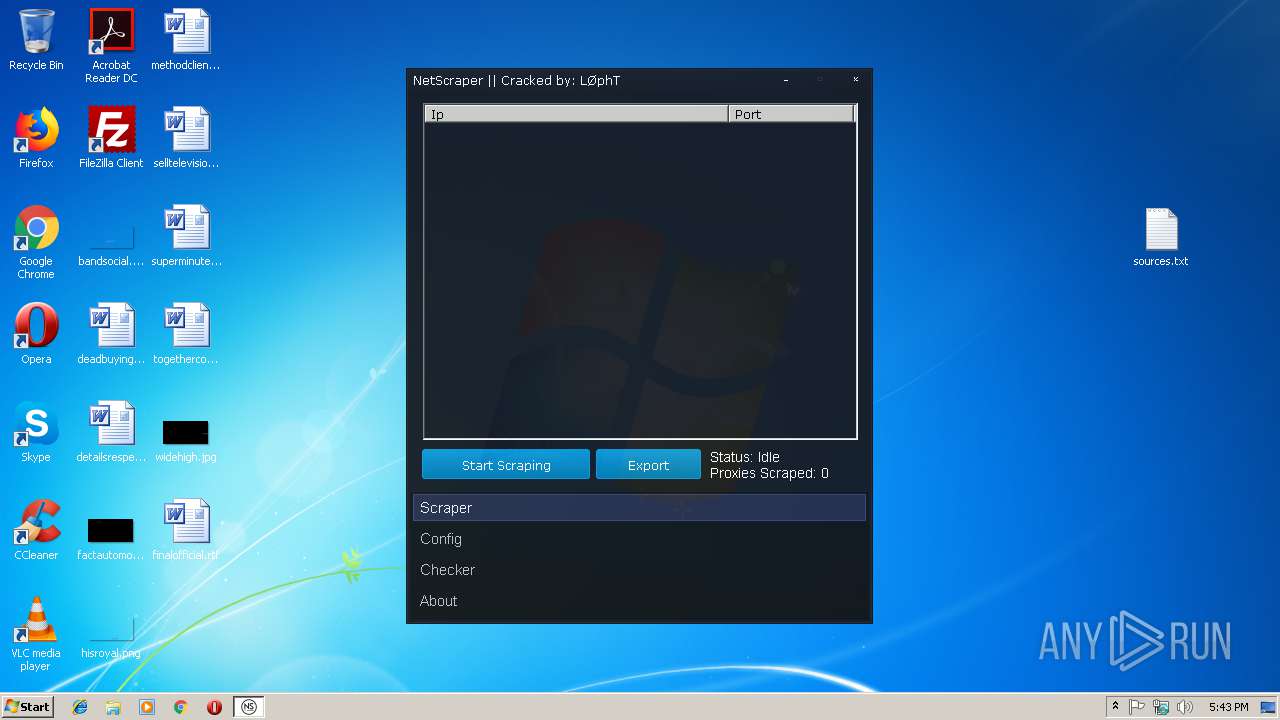Launch the Google Chrome desktop shortcut

pos(36,242)
